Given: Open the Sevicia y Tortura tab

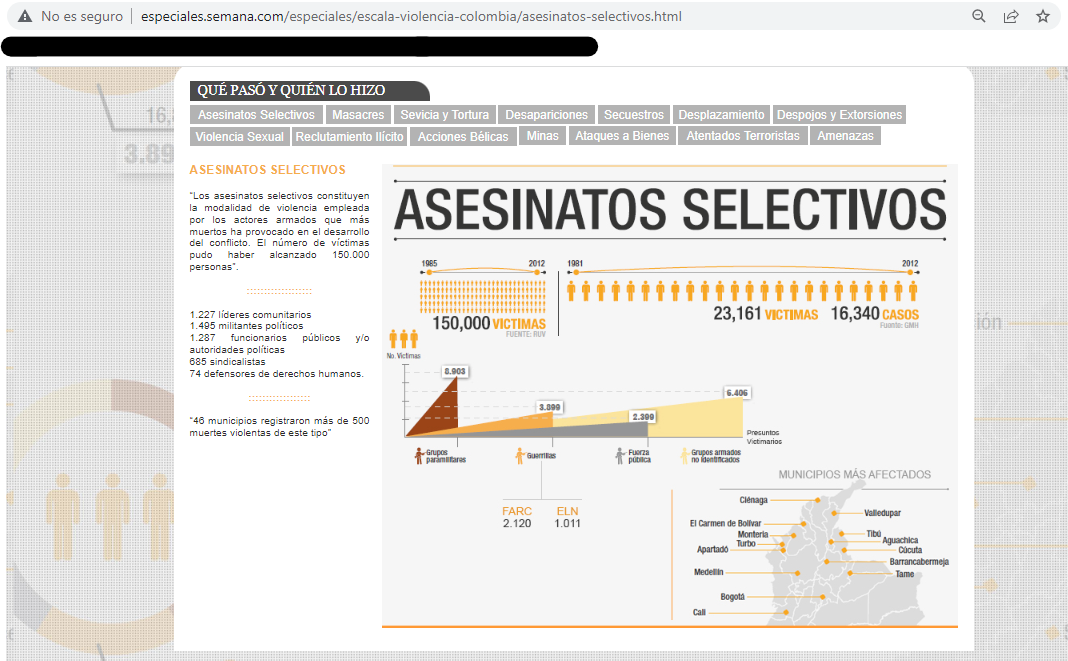Looking at the screenshot, I should click(444, 114).
